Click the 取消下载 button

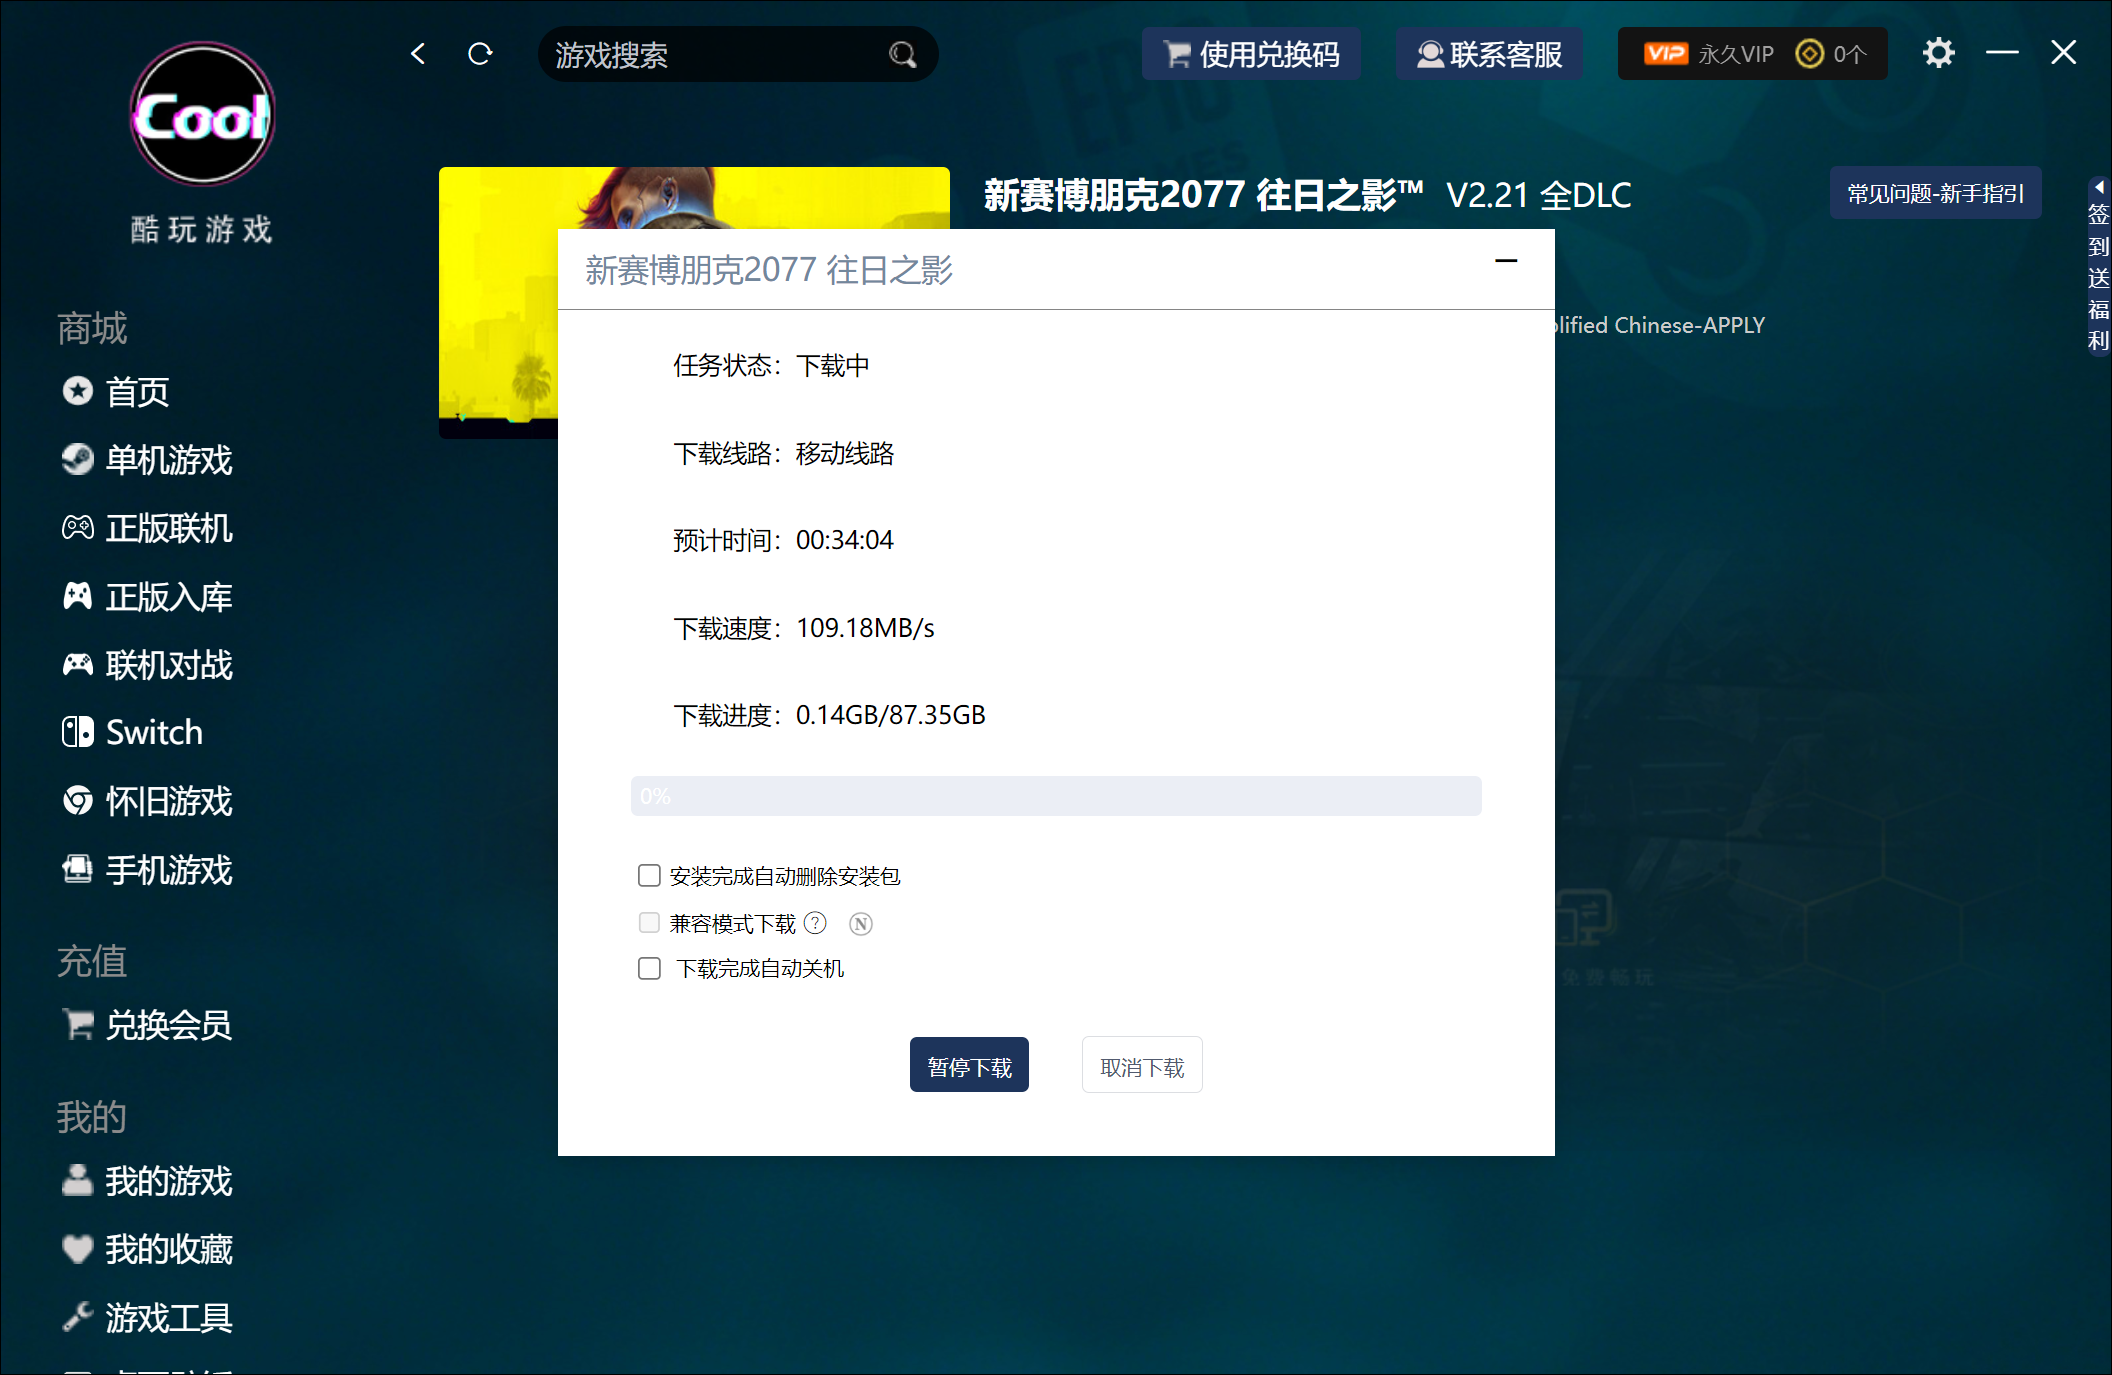pos(1142,1065)
